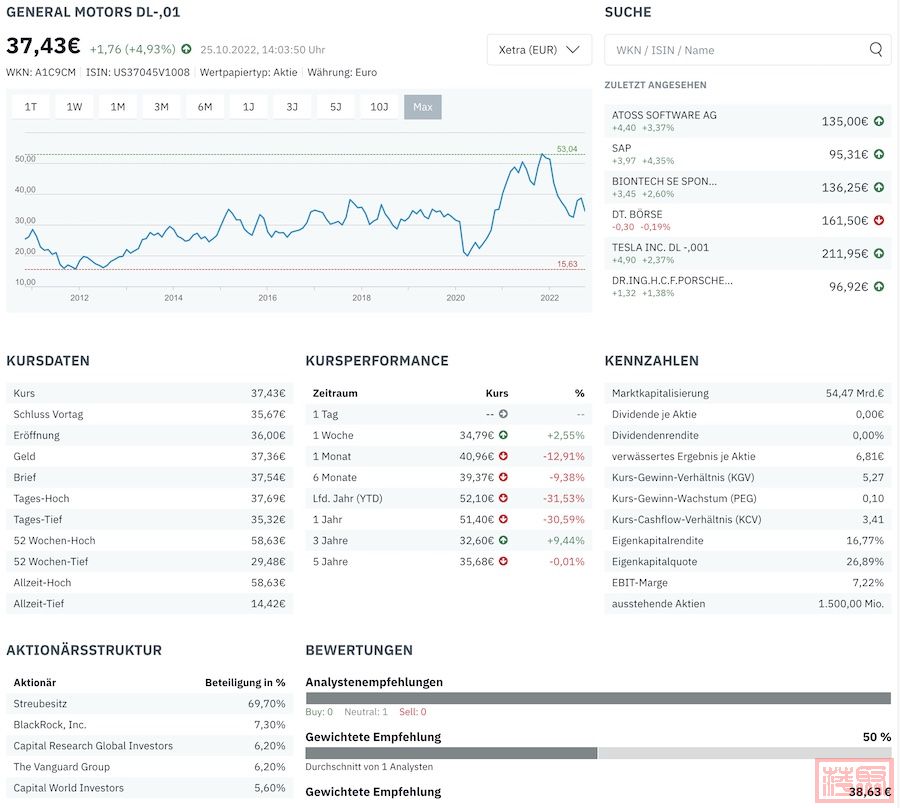
Task: Open DR.ING.H.C.F.PORSCHE... stock link
Action: [x=747, y=286]
